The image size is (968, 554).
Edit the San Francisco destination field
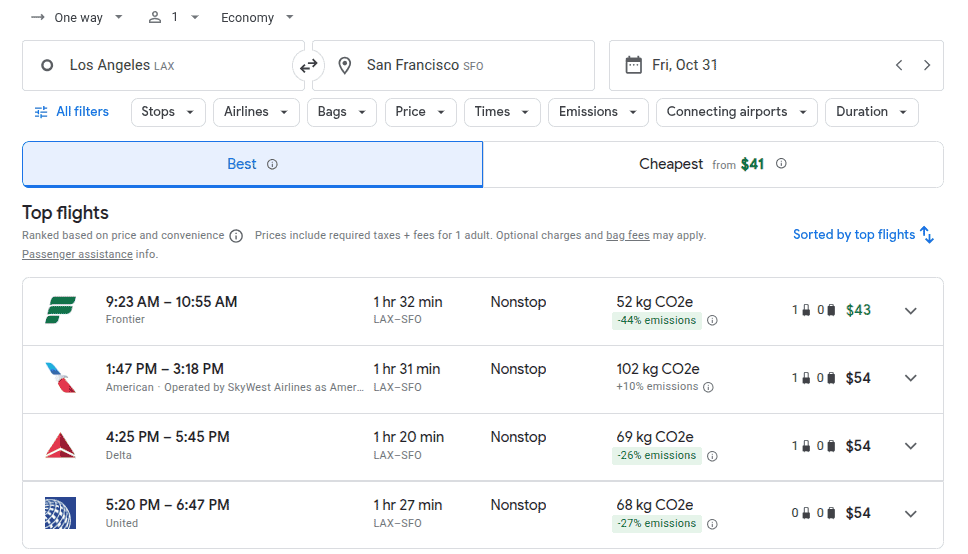coord(454,65)
